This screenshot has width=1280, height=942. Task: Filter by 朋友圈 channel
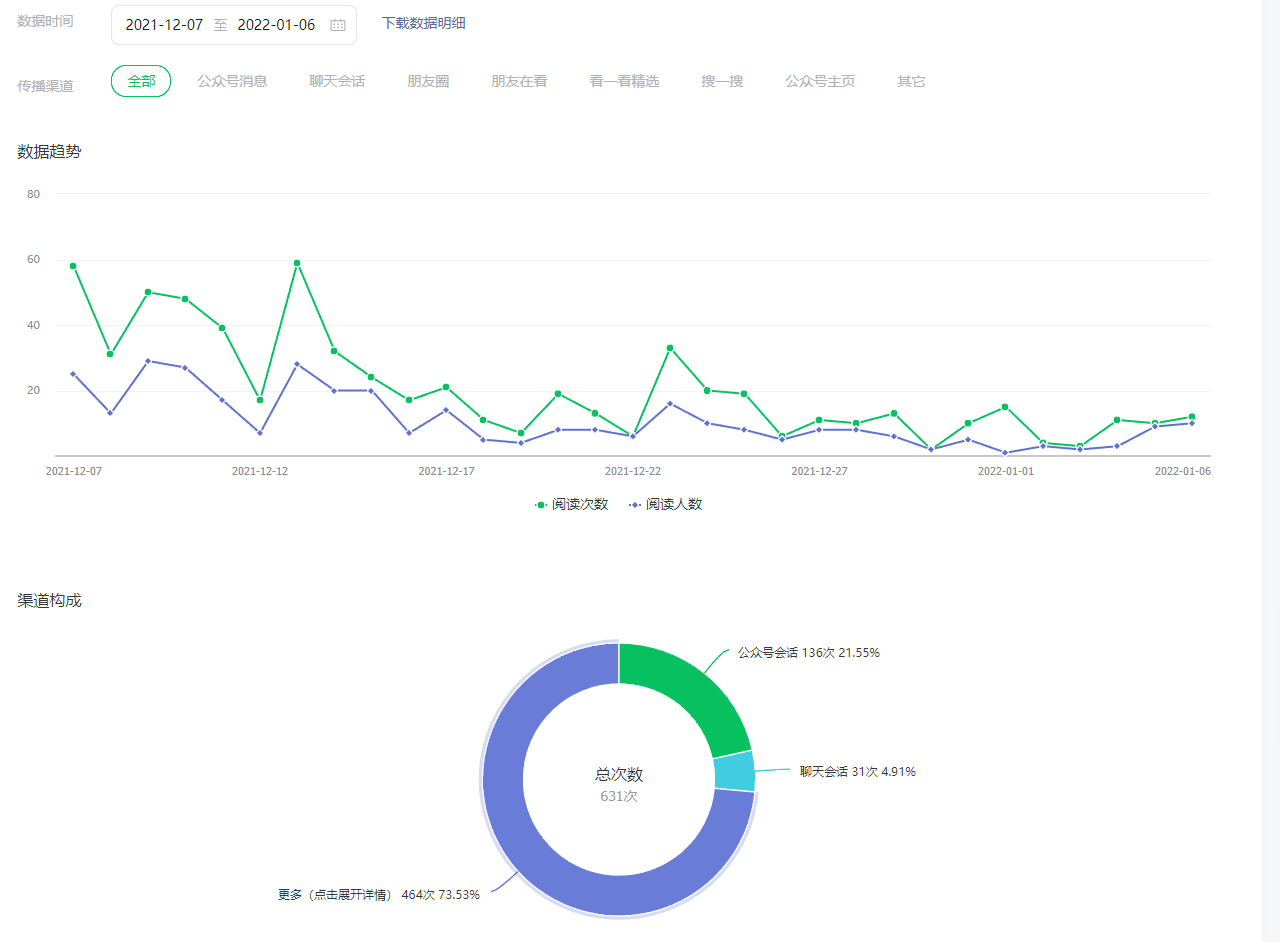tap(428, 81)
